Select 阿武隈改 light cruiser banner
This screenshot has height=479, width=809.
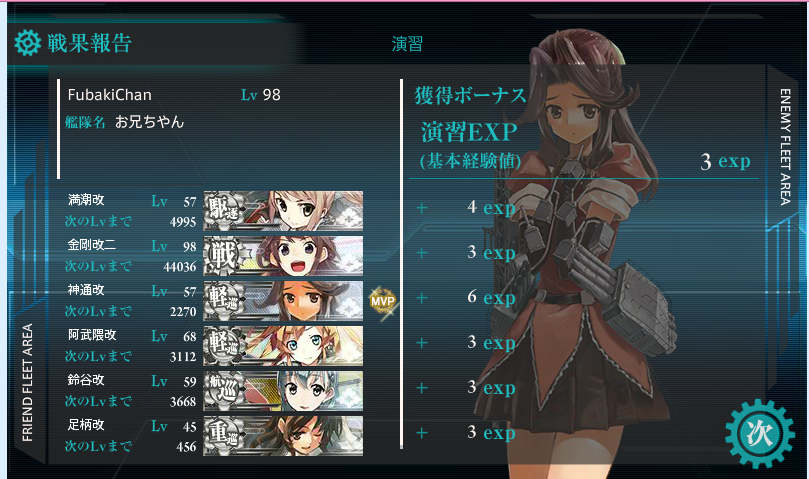pos(283,345)
